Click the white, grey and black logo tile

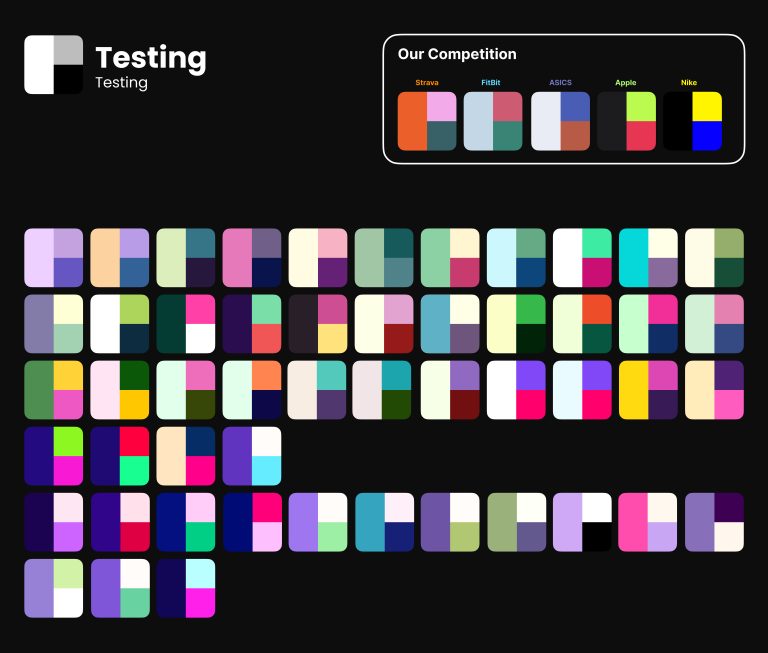(x=53, y=64)
